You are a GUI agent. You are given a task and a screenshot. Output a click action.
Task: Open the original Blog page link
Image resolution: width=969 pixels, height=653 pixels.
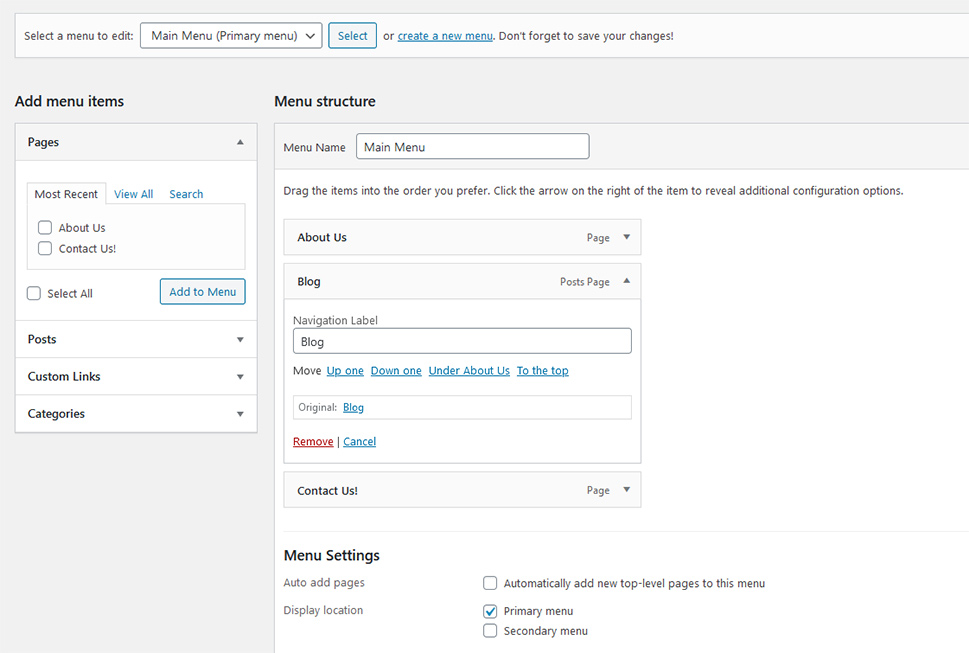[353, 407]
